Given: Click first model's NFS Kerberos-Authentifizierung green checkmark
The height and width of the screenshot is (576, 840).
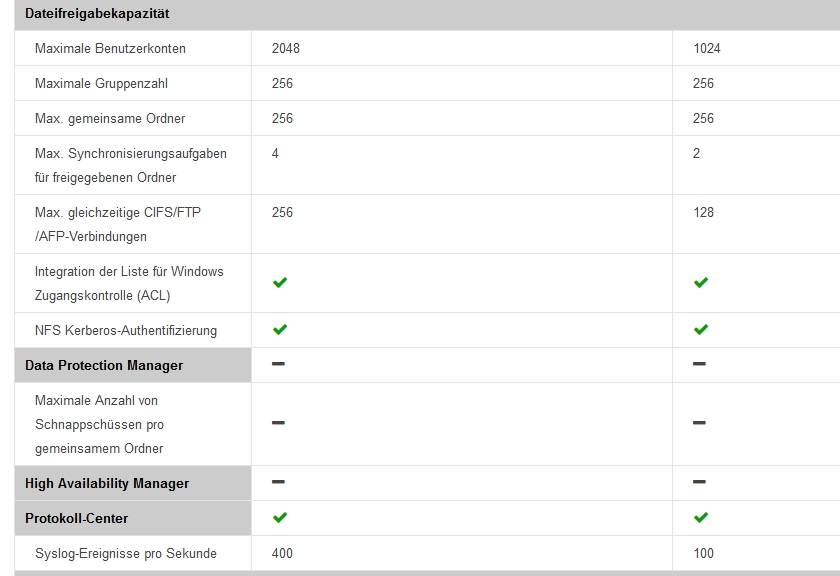Looking at the screenshot, I should 280,330.
